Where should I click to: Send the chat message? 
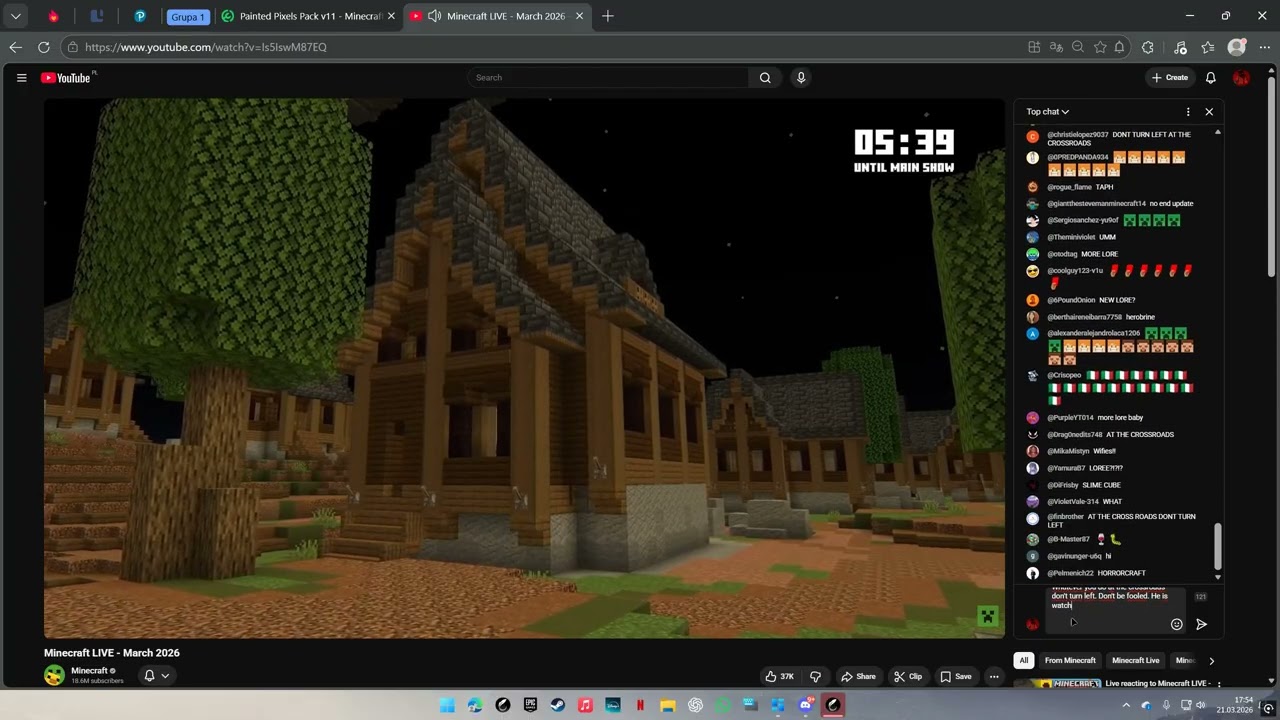pos(1201,624)
